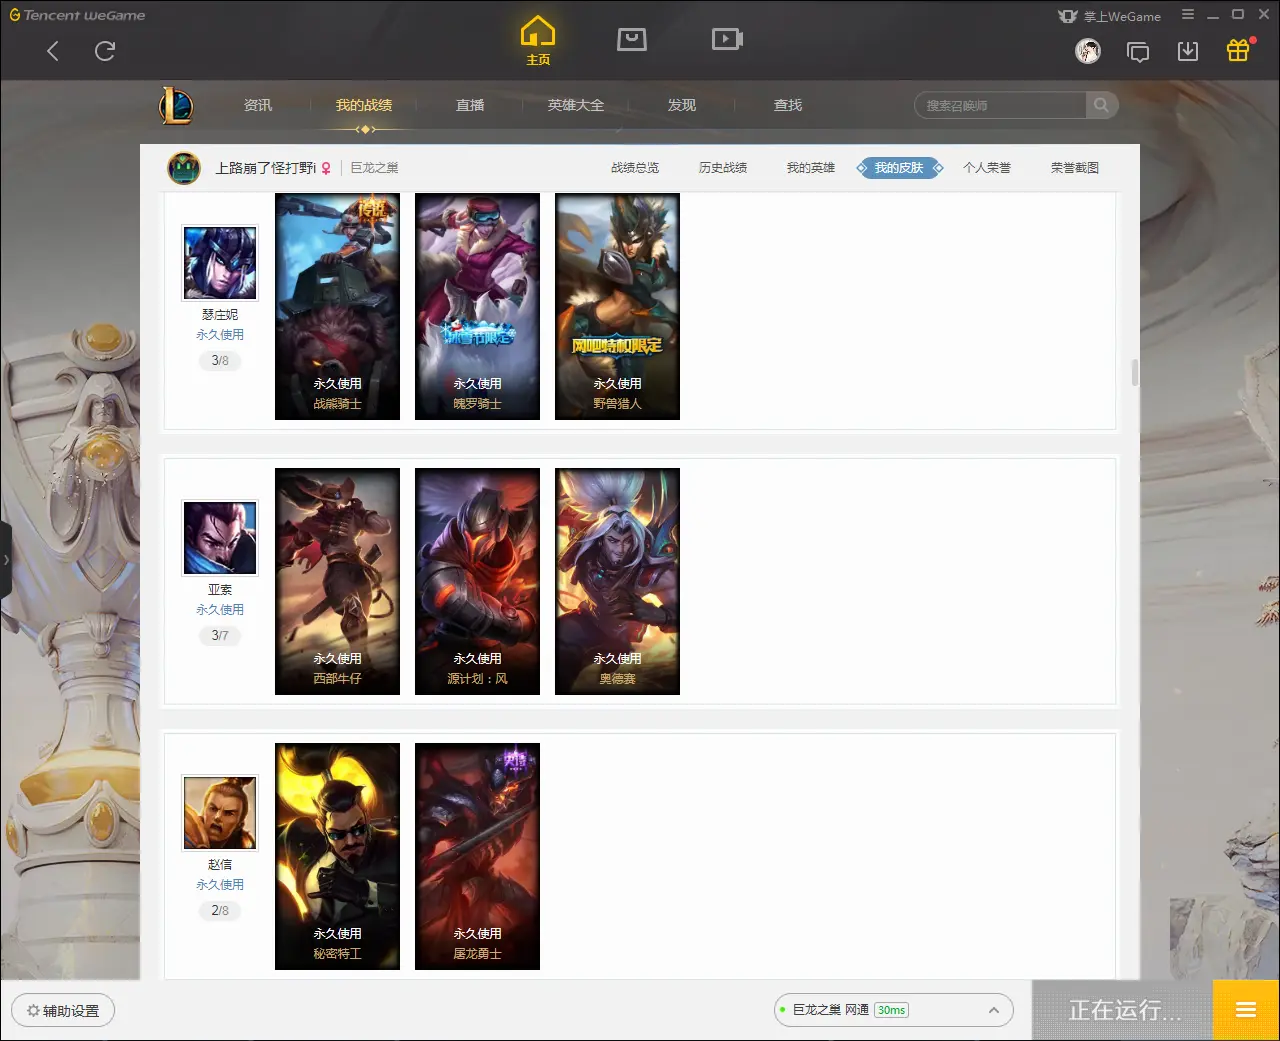Refresh the page with reload icon
1280x1041 pixels.
tap(105, 51)
